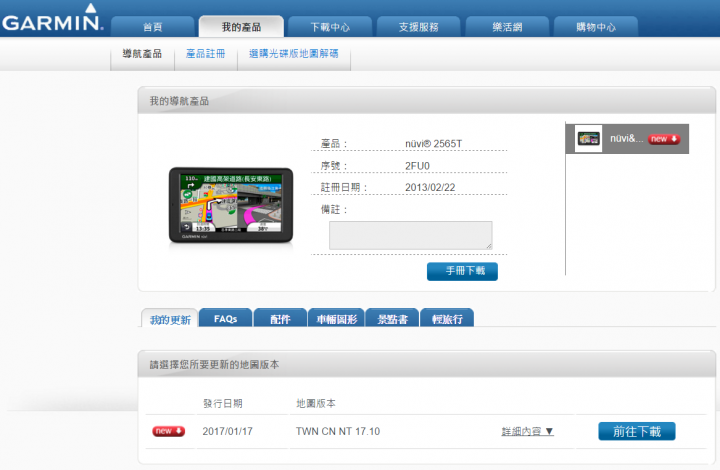Click the 地圖版本 column header

[x=316, y=403]
